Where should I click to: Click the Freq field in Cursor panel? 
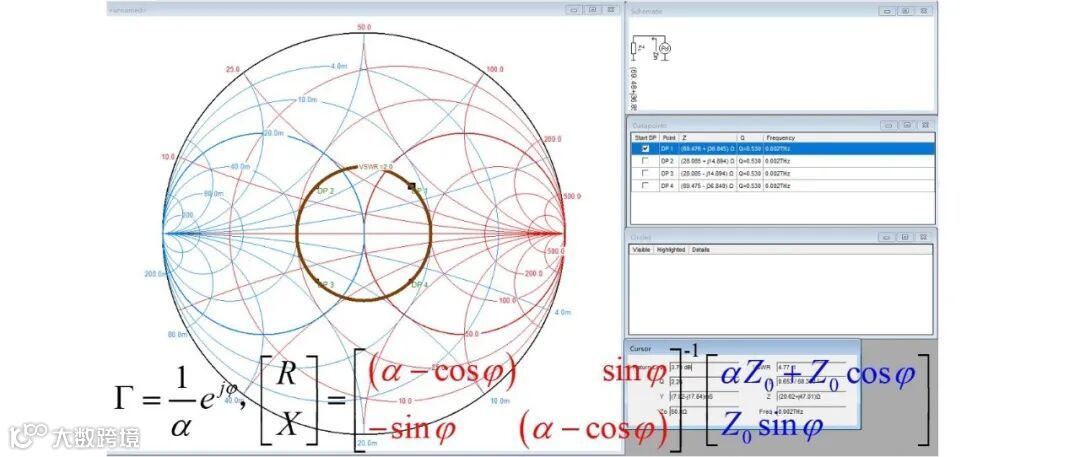click(x=809, y=411)
